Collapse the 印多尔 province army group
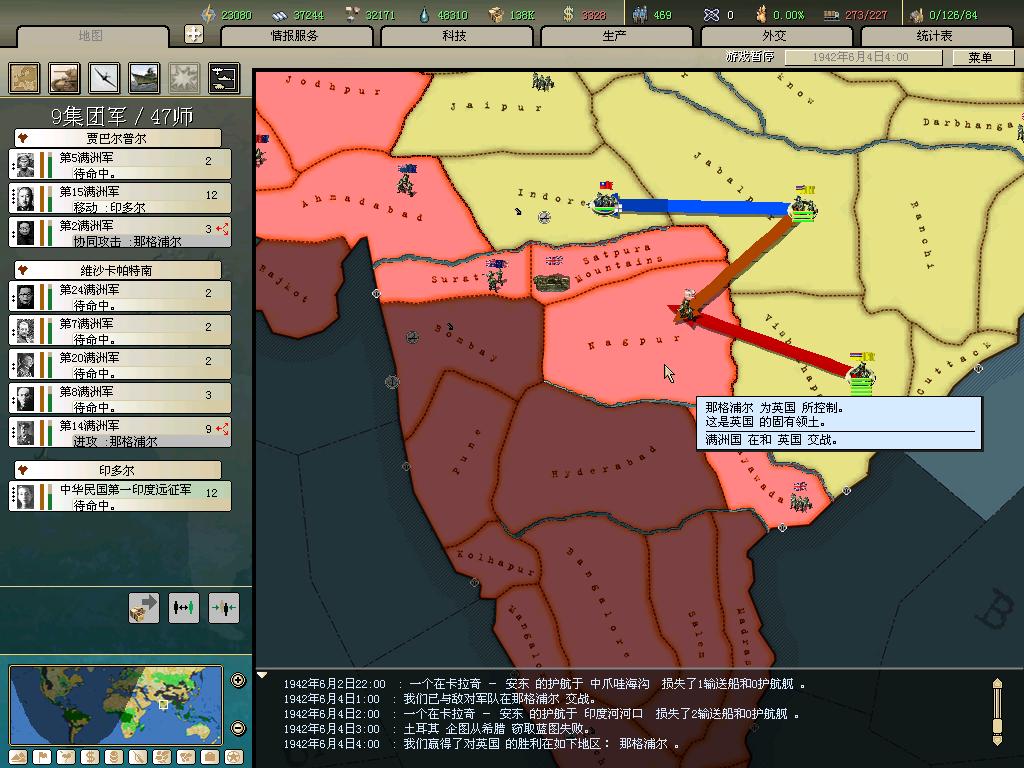The height and width of the screenshot is (768, 1024). coord(23,470)
